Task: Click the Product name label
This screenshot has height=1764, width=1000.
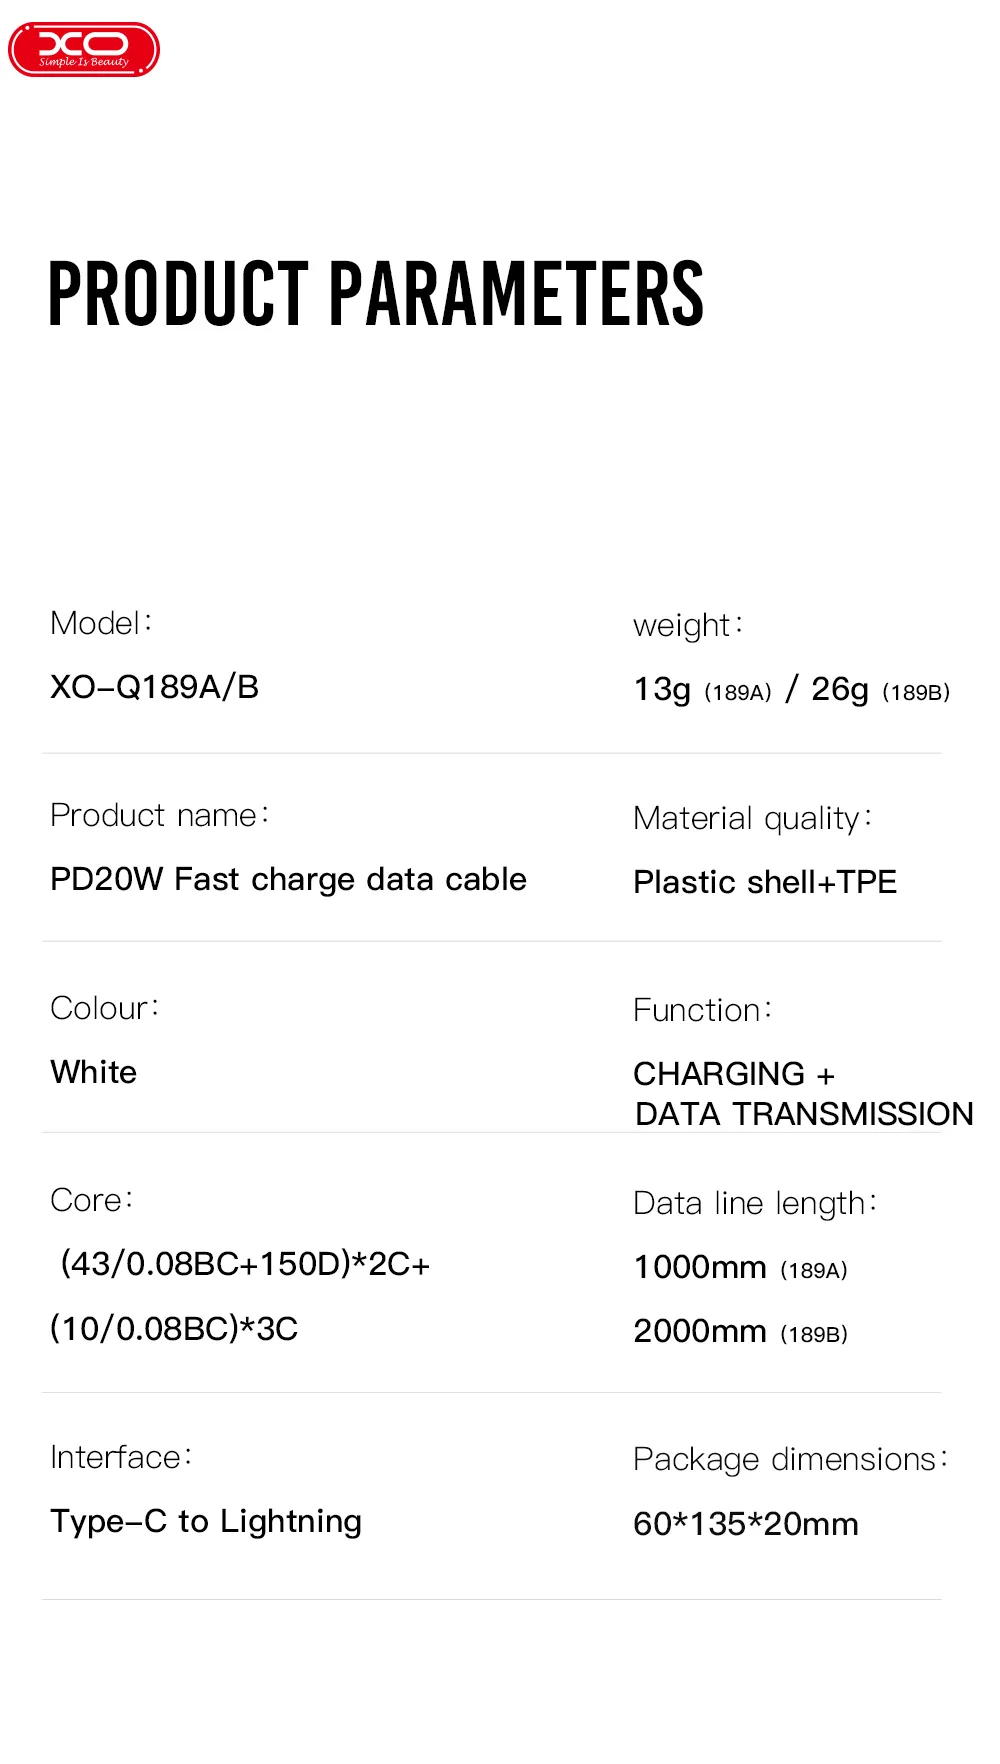Action: pos(160,815)
